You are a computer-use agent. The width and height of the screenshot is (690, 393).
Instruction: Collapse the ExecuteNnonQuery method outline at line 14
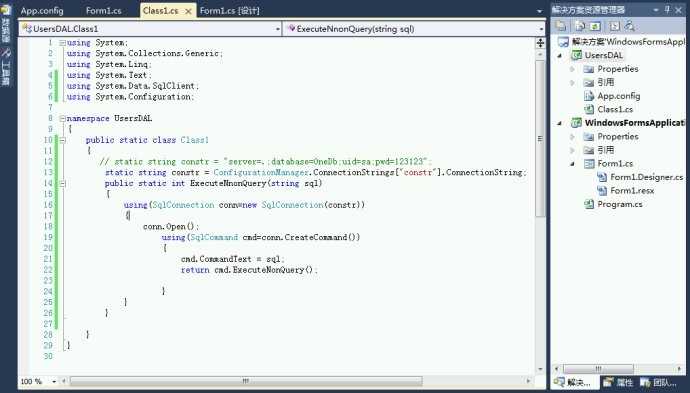(62, 184)
